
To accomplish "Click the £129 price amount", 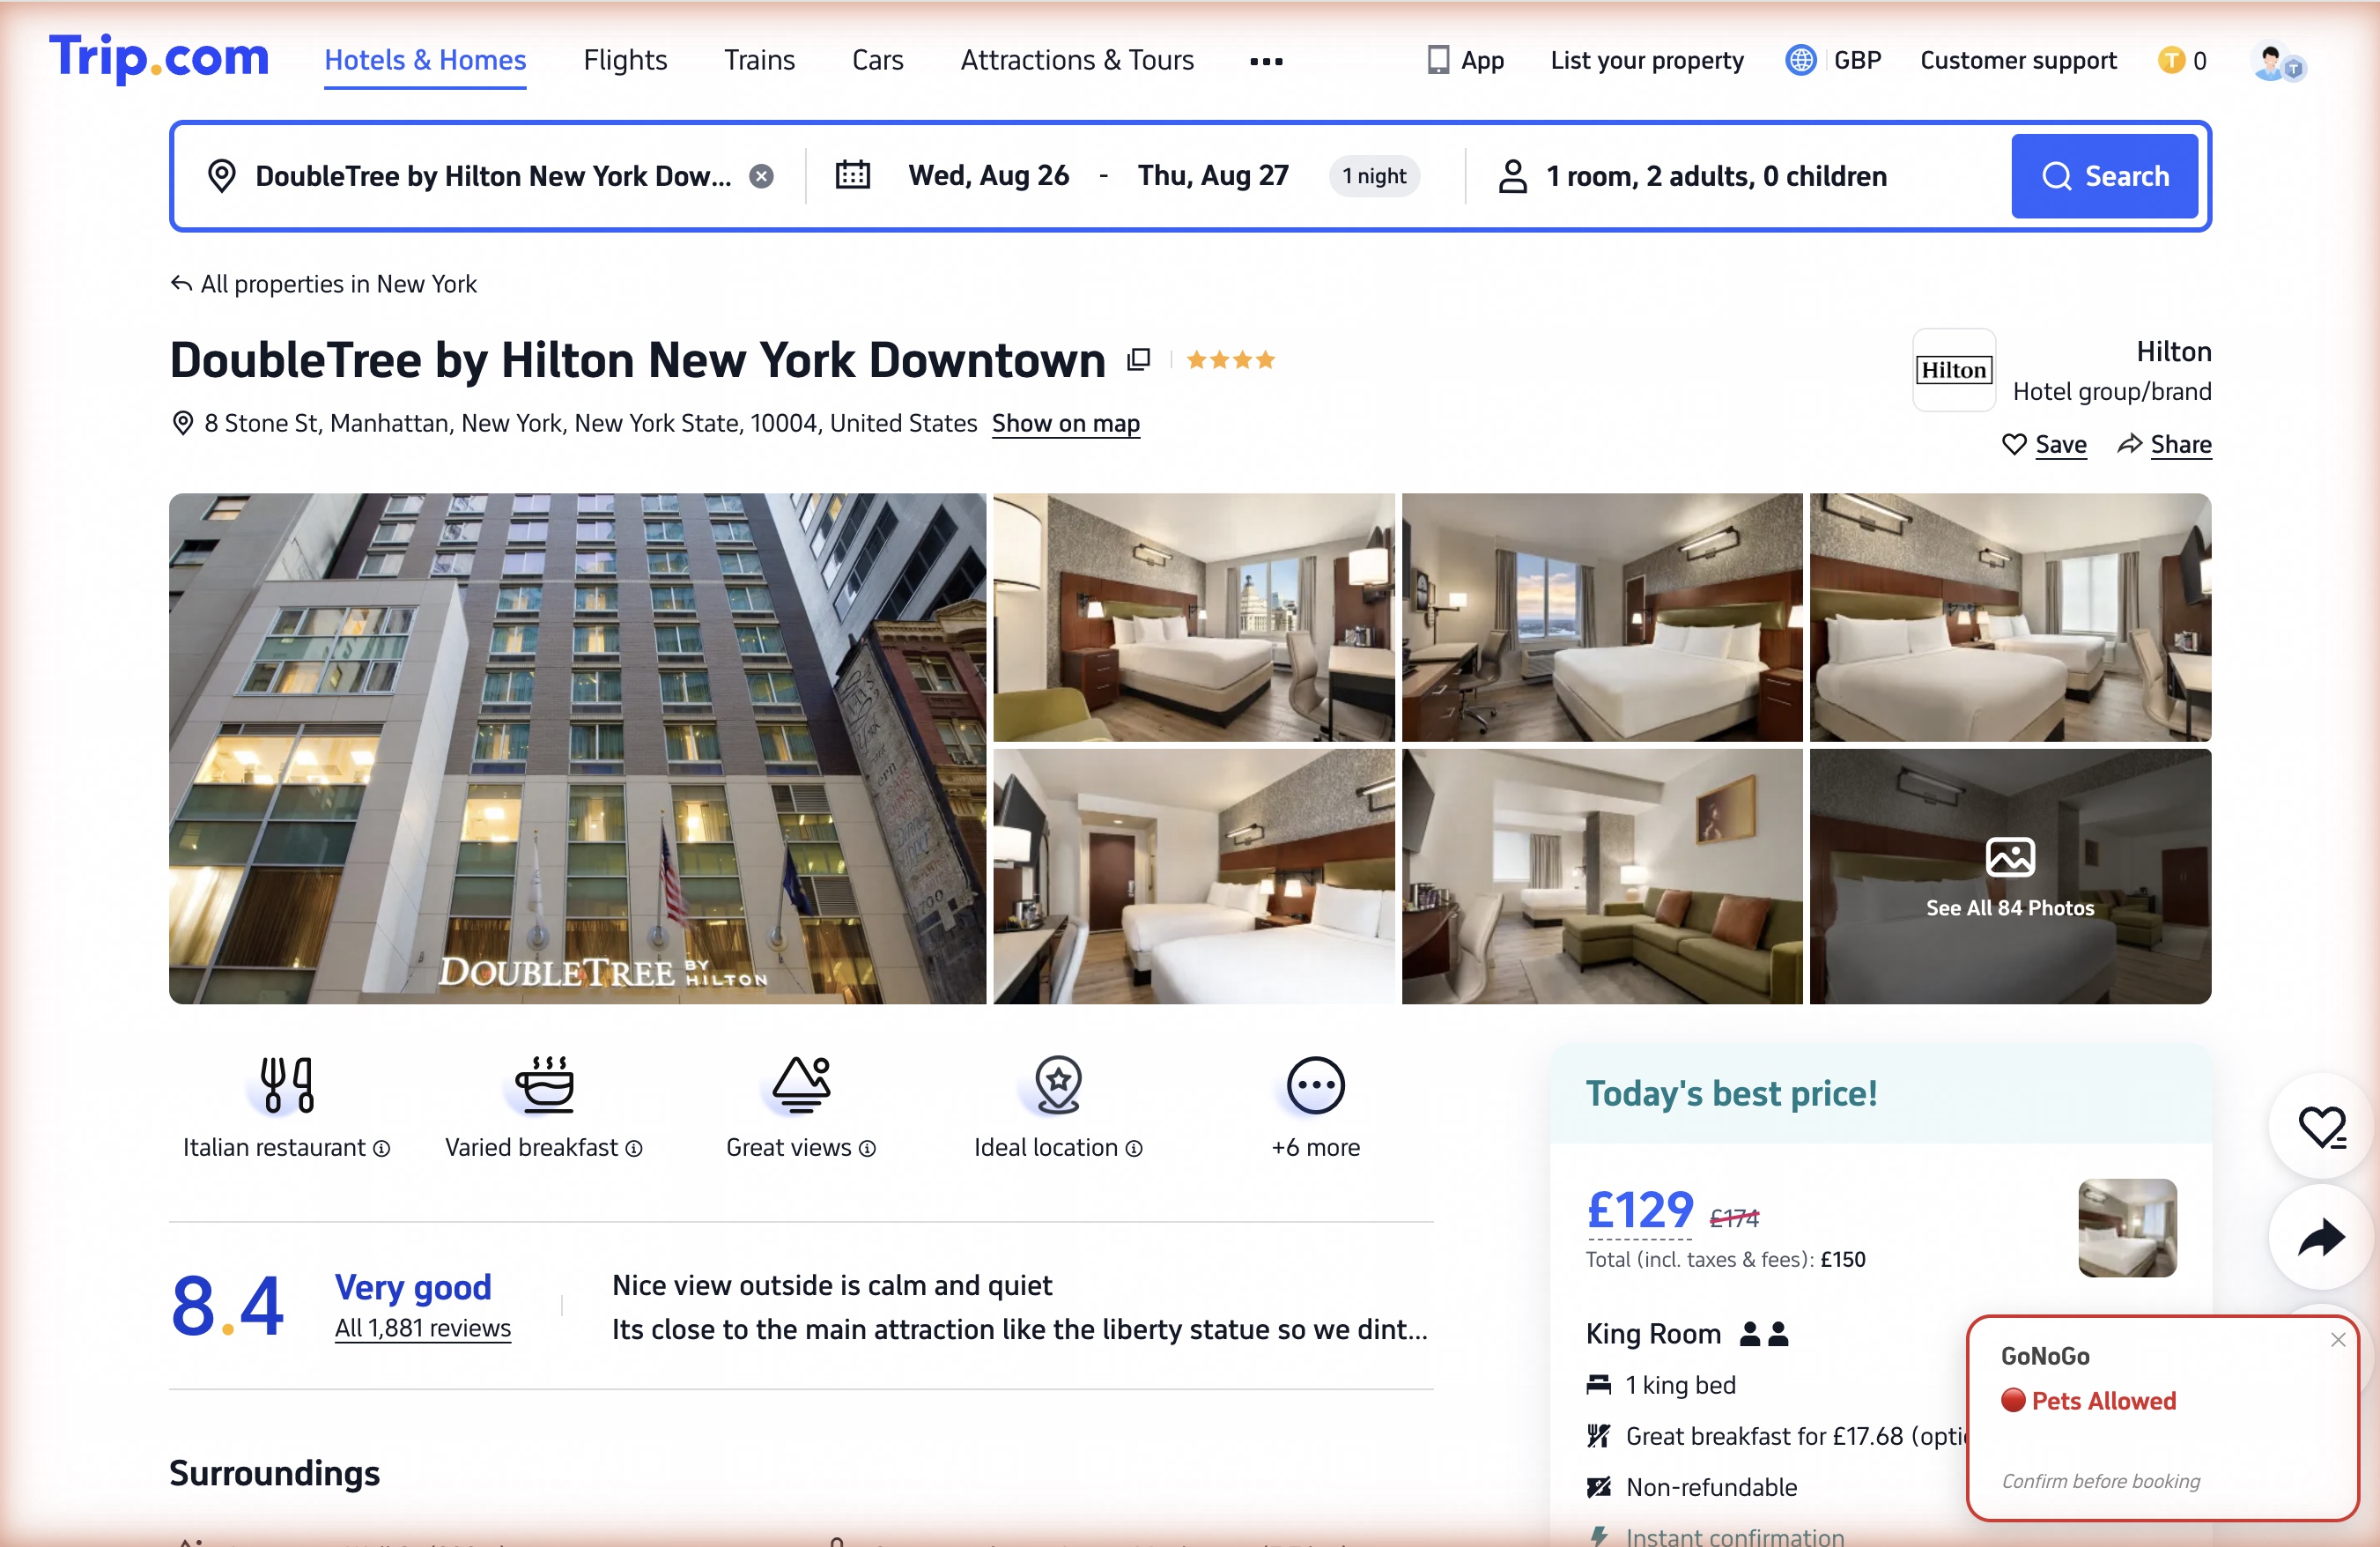I will pyautogui.click(x=1640, y=1210).
